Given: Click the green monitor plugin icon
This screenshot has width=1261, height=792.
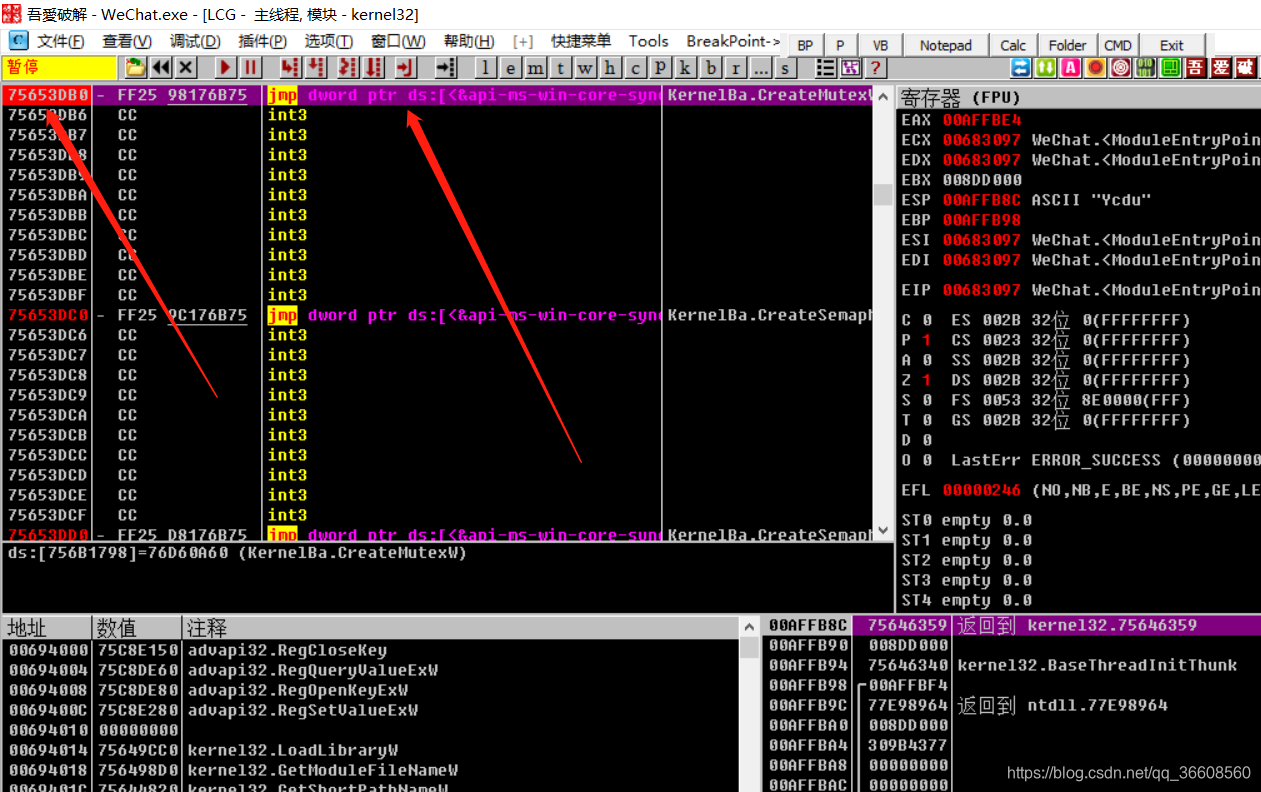Looking at the screenshot, I should coord(1171,68).
